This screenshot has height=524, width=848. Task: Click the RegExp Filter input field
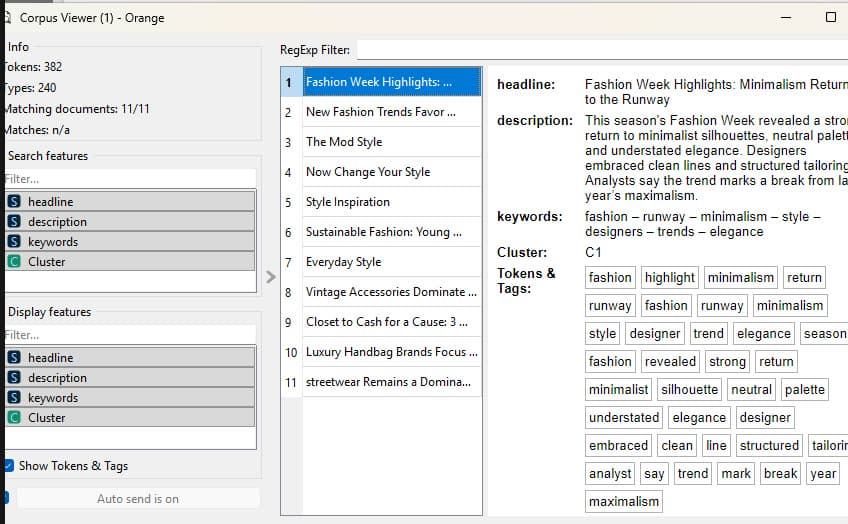pos(602,50)
